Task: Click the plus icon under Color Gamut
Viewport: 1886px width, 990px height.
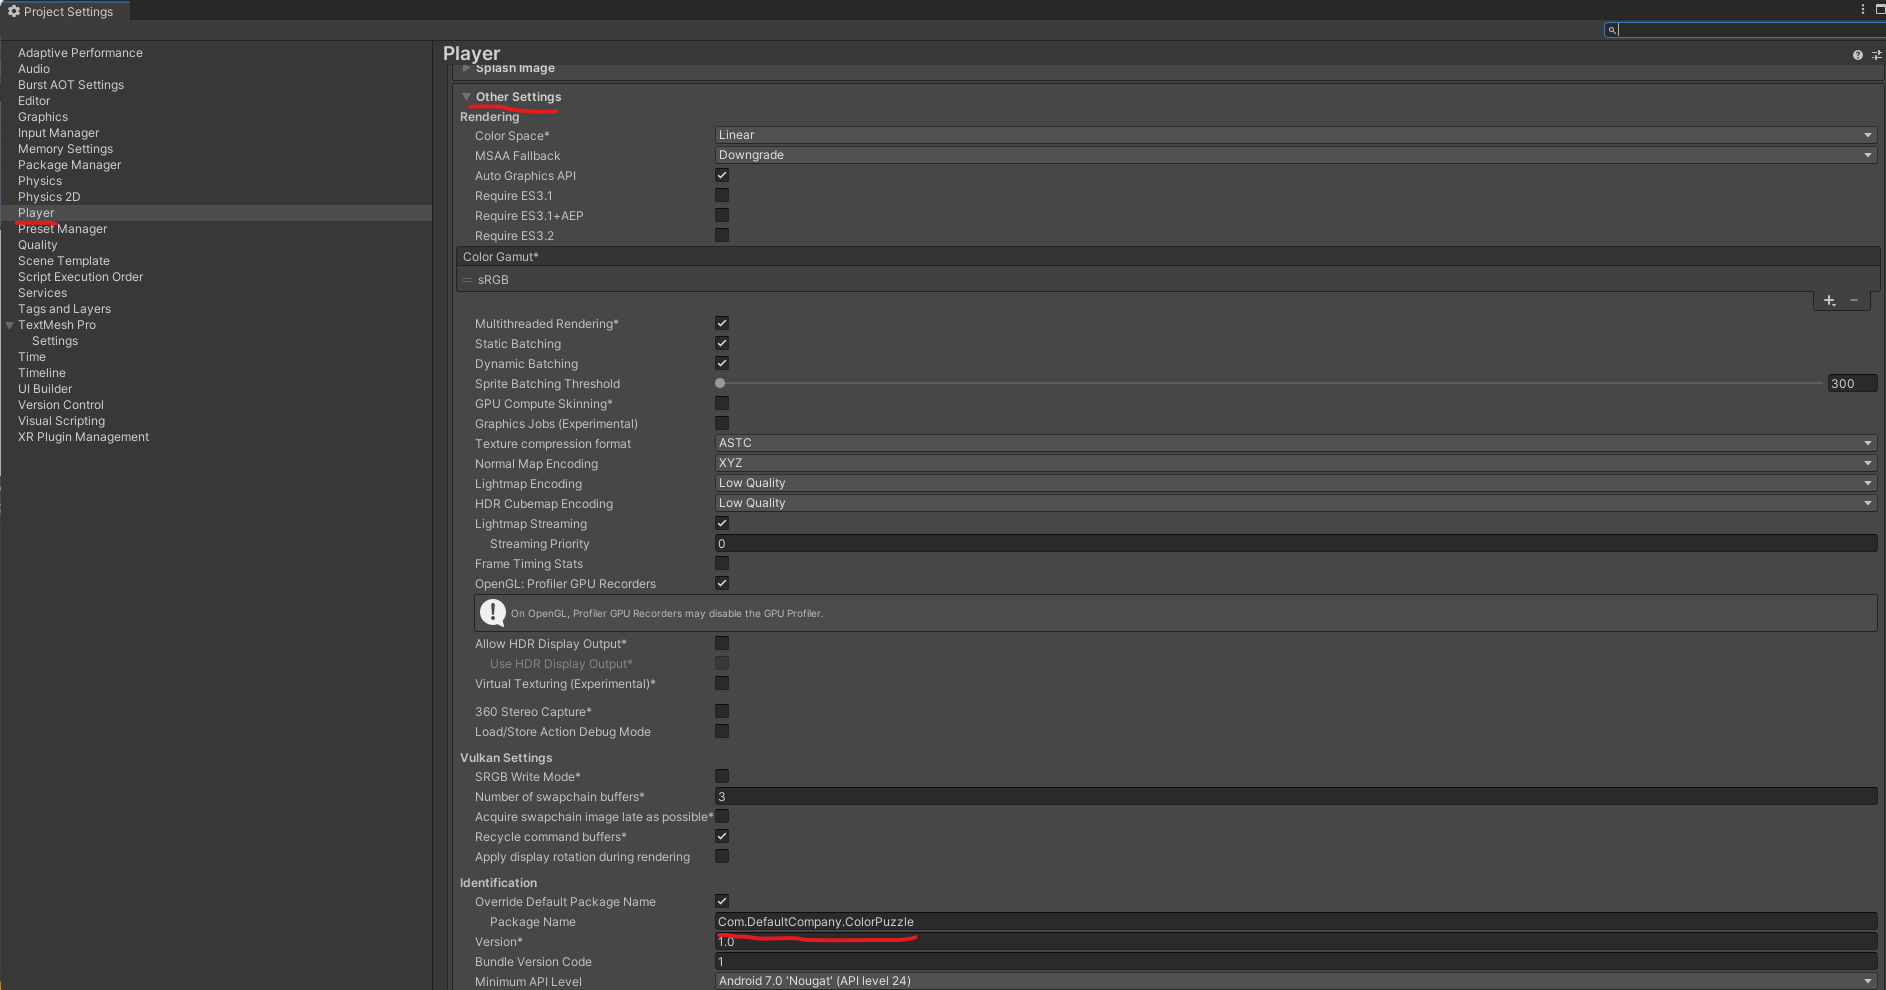Action: (1829, 300)
